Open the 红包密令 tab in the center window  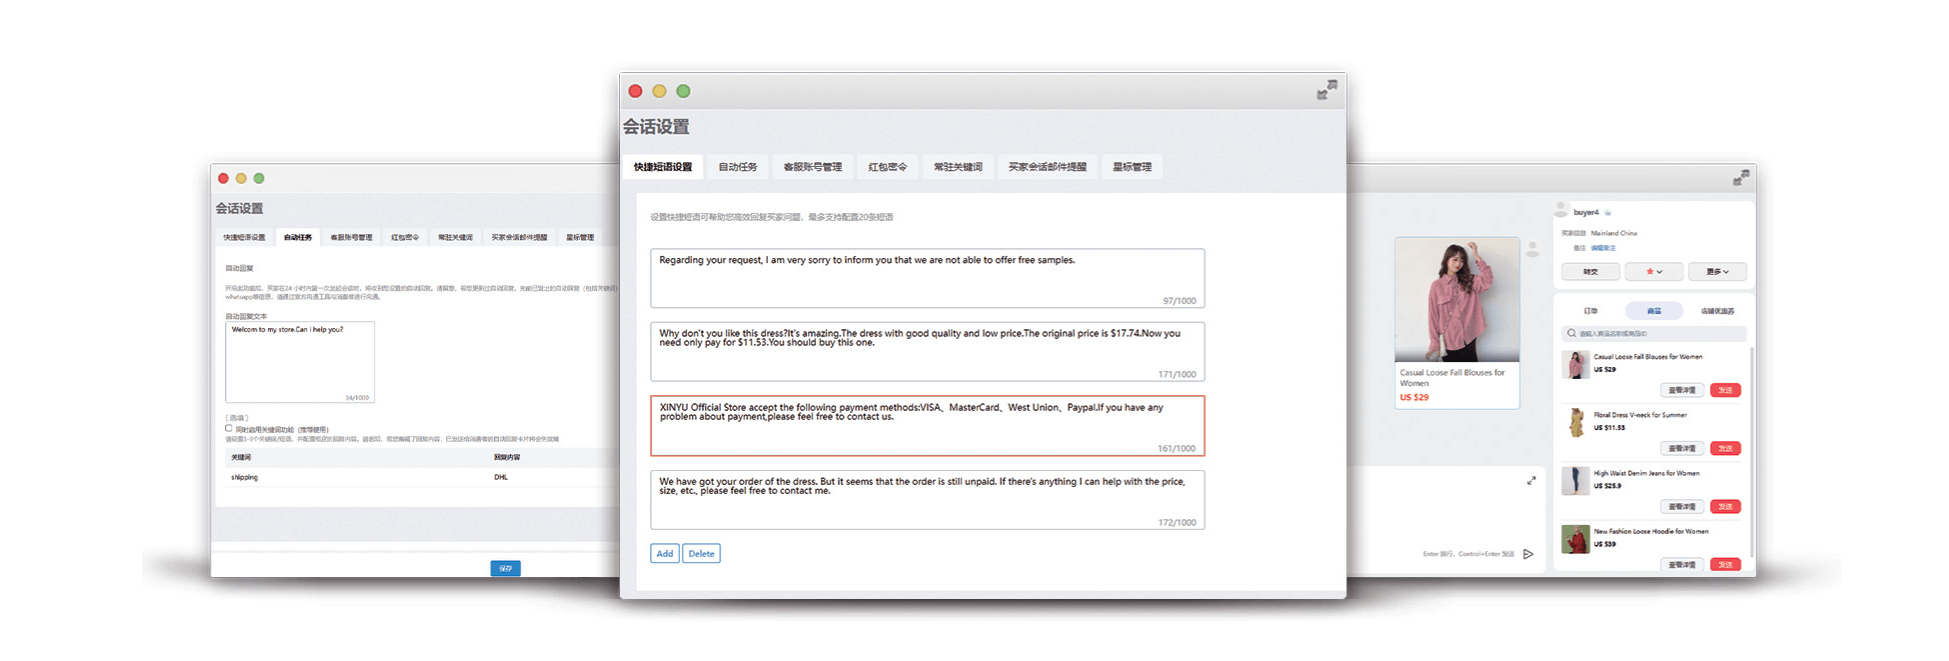pos(887,167)
